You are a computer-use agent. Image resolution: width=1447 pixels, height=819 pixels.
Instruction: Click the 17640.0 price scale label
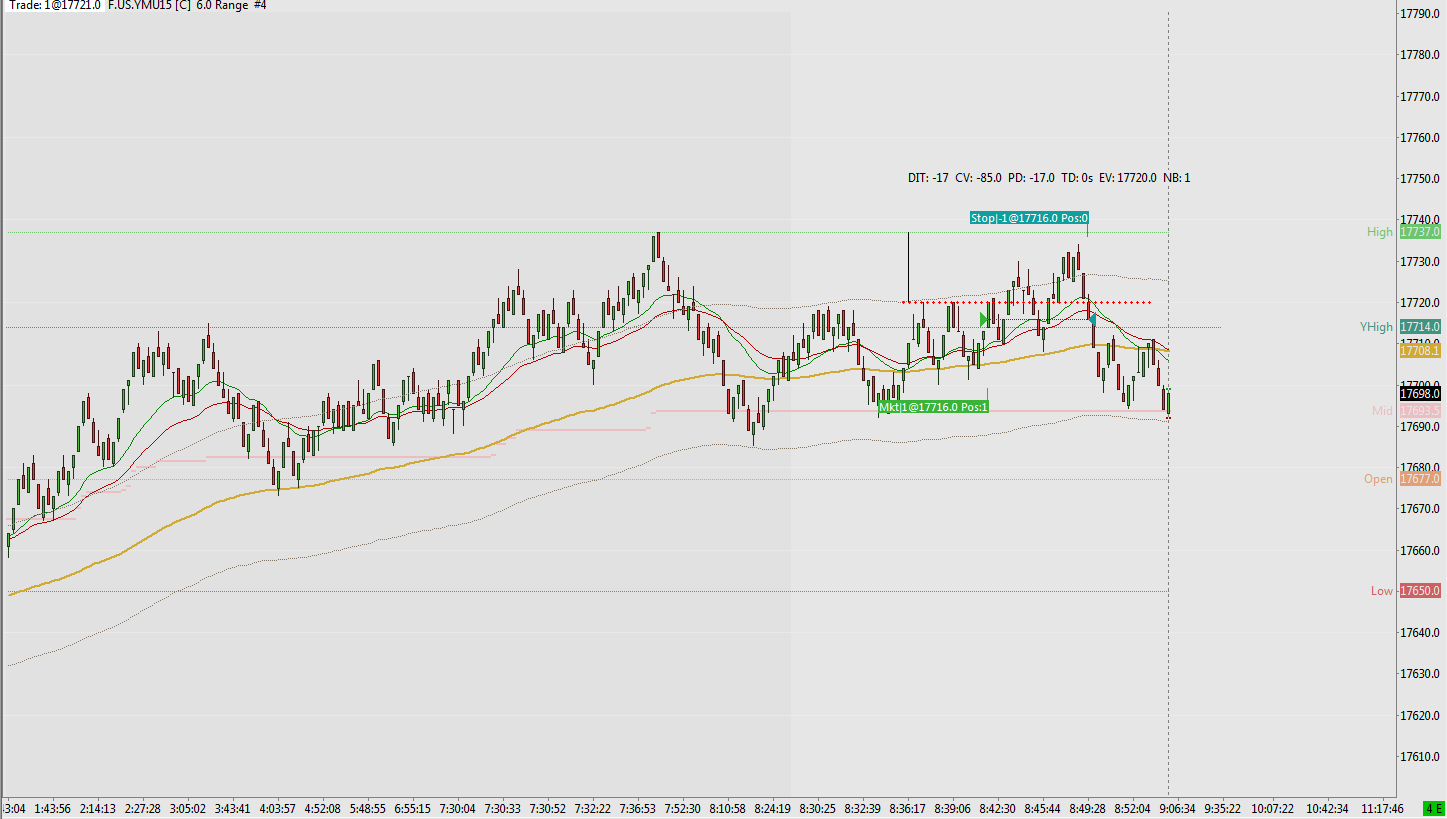1421,632
